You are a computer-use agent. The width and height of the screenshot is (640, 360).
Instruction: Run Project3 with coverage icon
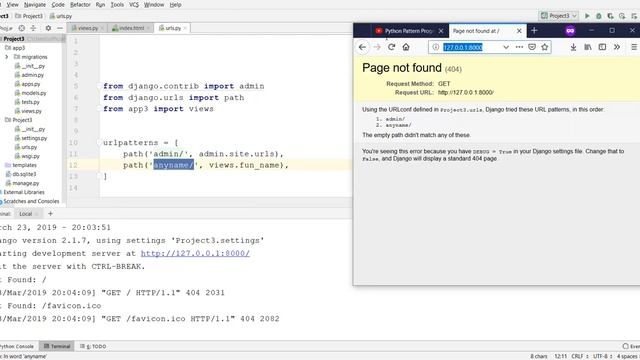[x=610, y=16]
